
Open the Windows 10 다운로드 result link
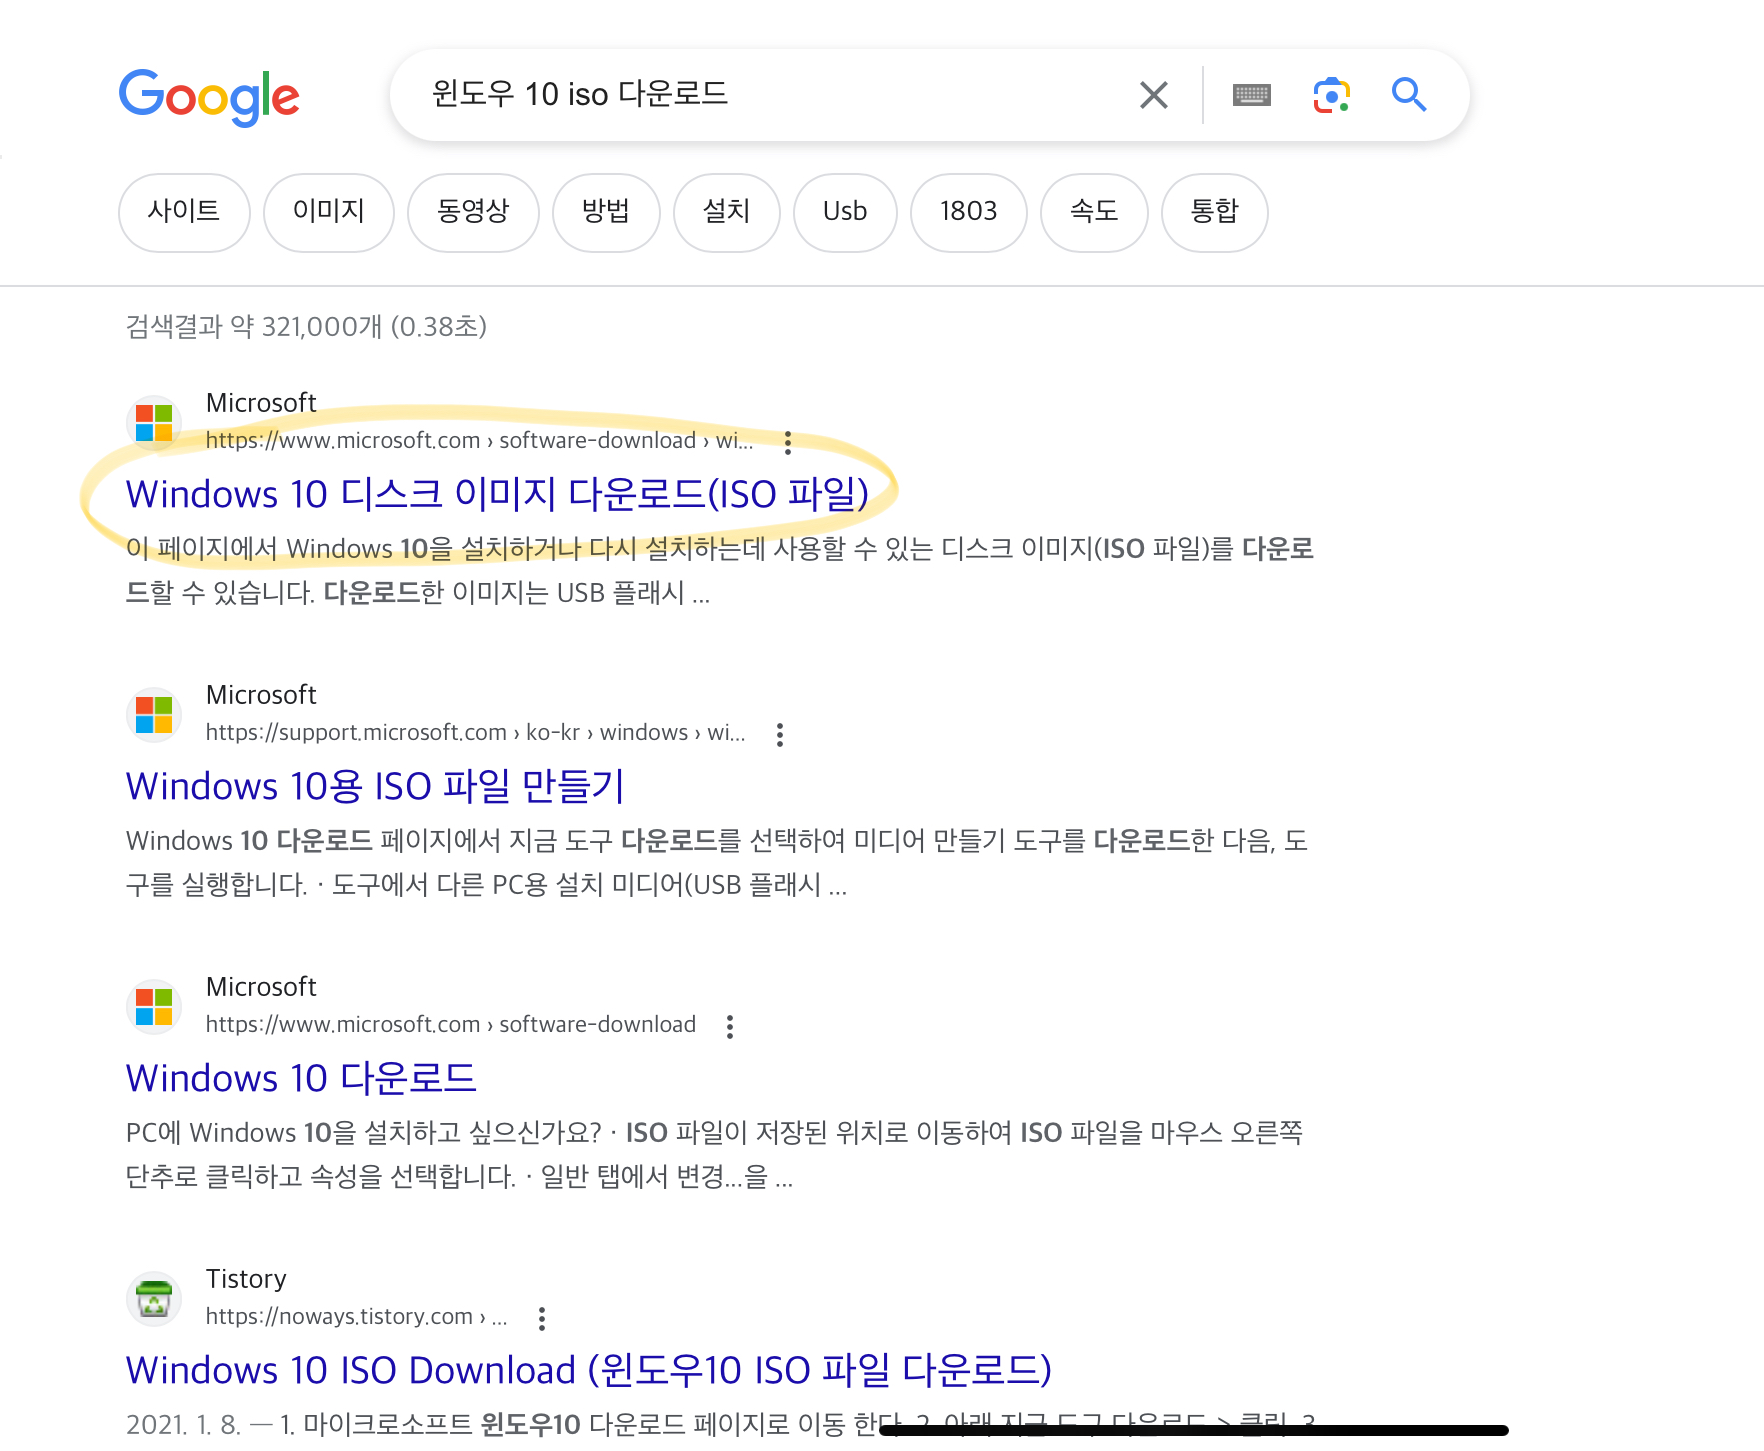click(301, 1078)
